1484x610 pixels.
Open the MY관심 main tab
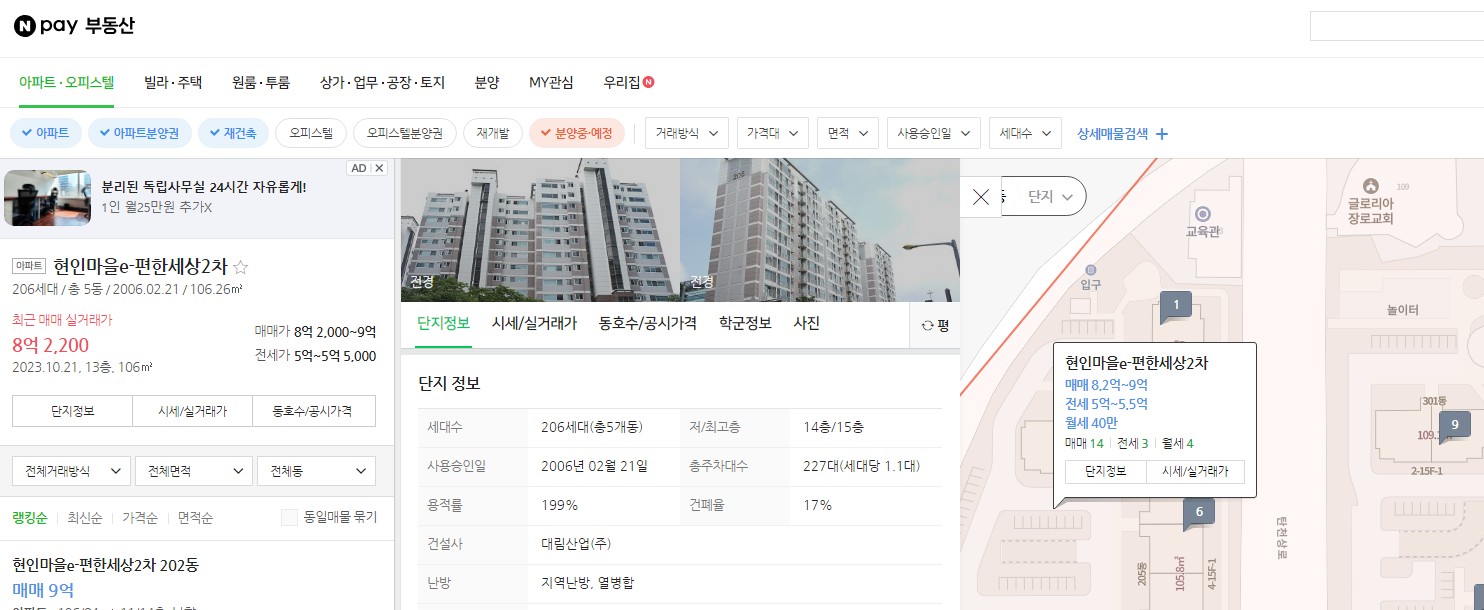click(x=551, y=83)
